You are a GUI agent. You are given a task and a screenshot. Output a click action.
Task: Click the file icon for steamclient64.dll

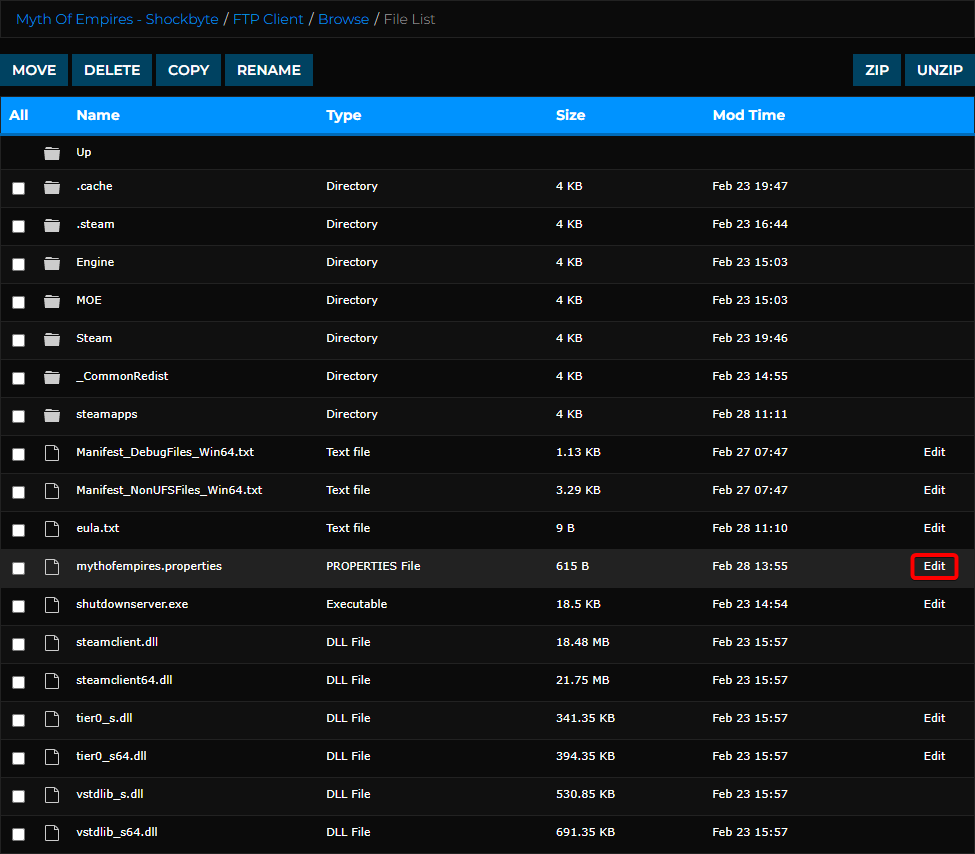tap(52, 680)
